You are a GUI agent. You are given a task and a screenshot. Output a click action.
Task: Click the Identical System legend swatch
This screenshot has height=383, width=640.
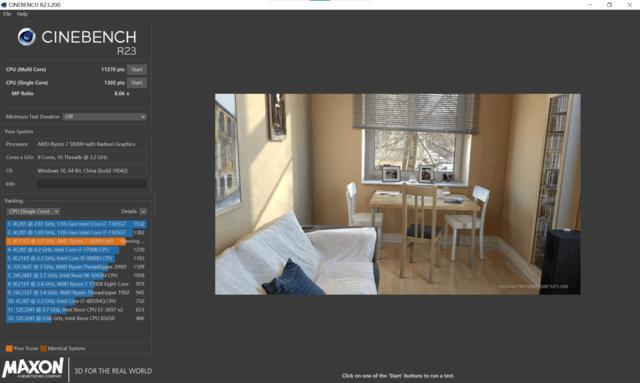(43, 348)
